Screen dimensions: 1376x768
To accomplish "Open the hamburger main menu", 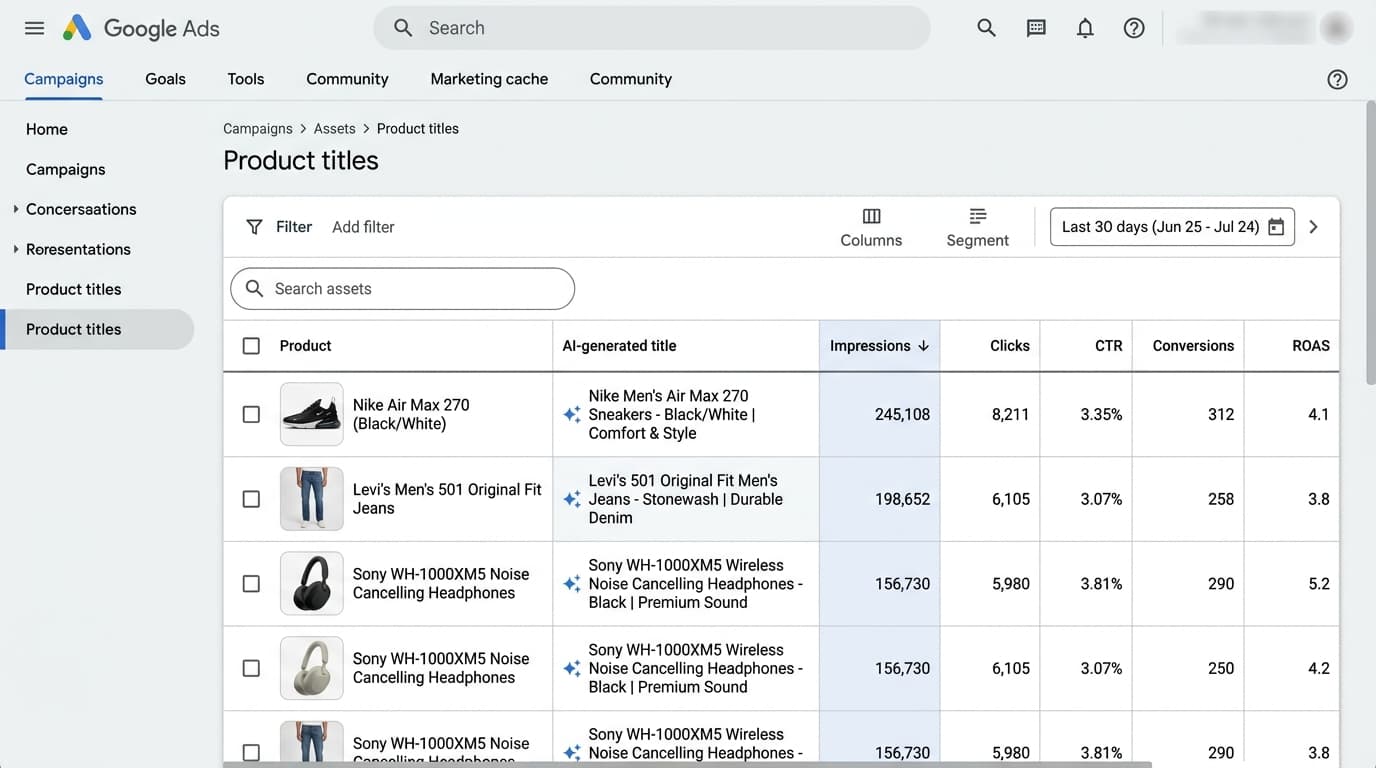I will tap(34, 28).
